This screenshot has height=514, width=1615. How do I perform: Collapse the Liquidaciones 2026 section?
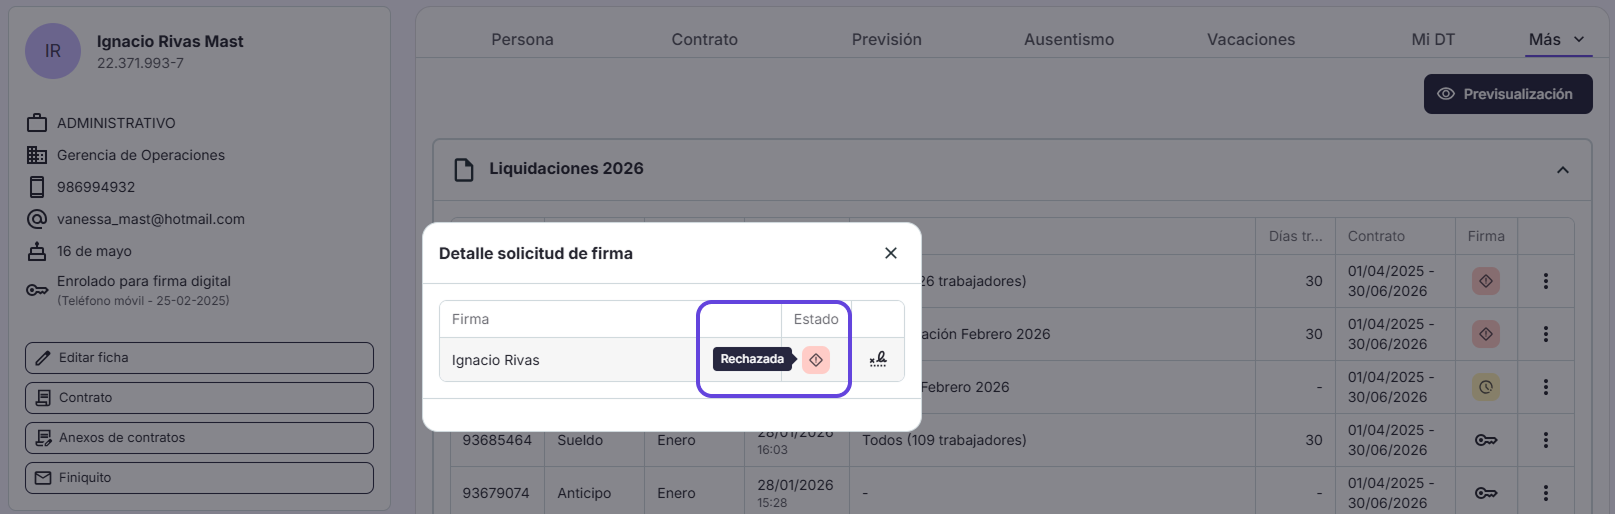coord(1563,170)
